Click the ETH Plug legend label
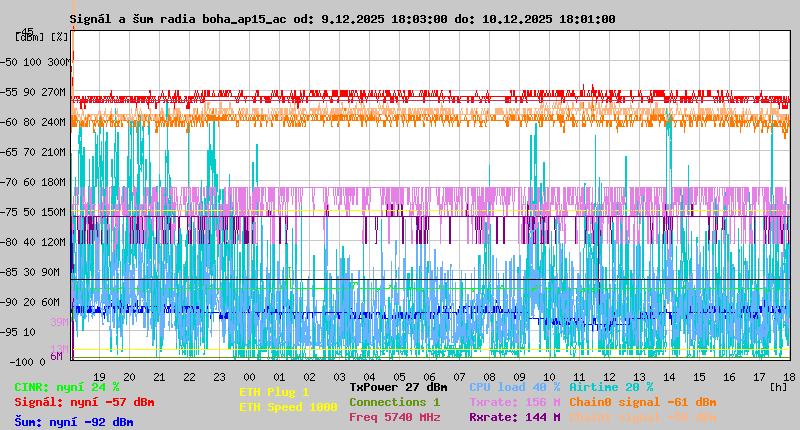 274,392
